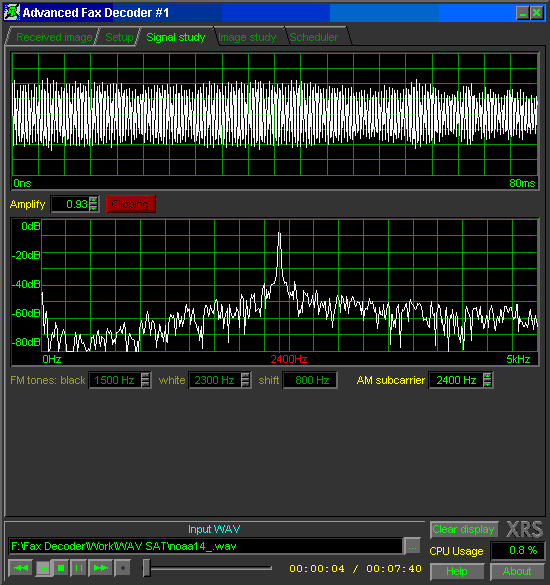Click the Amplify 0.93 value field

pyautogui.click(x=70, y=204)
